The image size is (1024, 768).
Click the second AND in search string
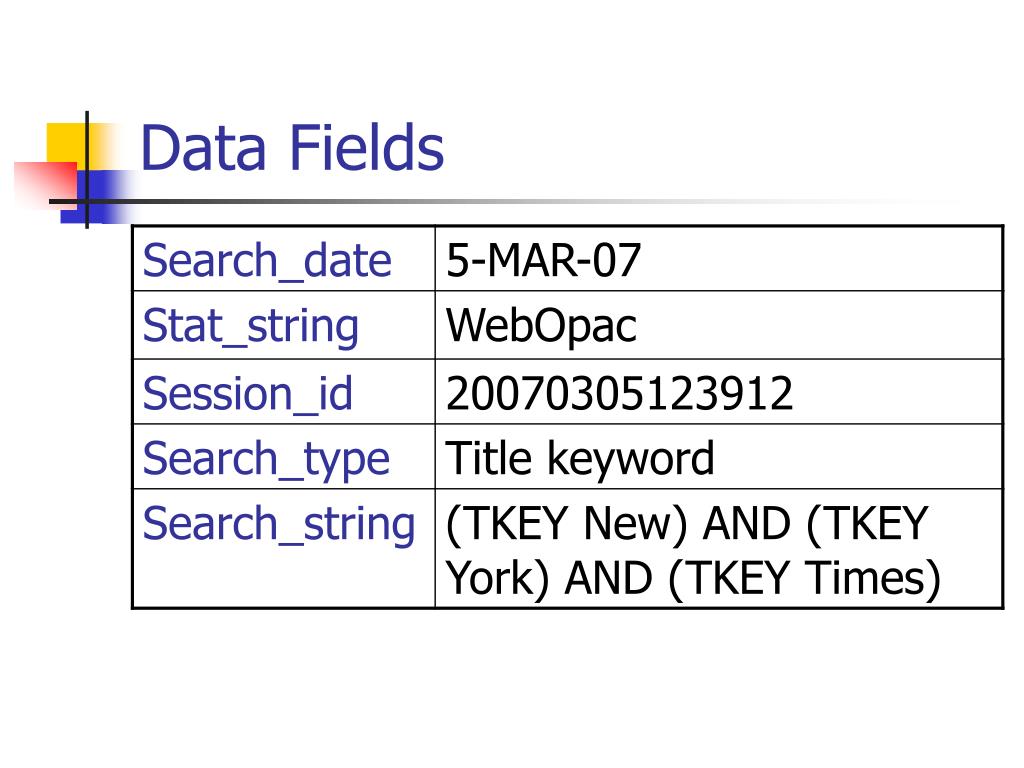[x=609, y=579]
